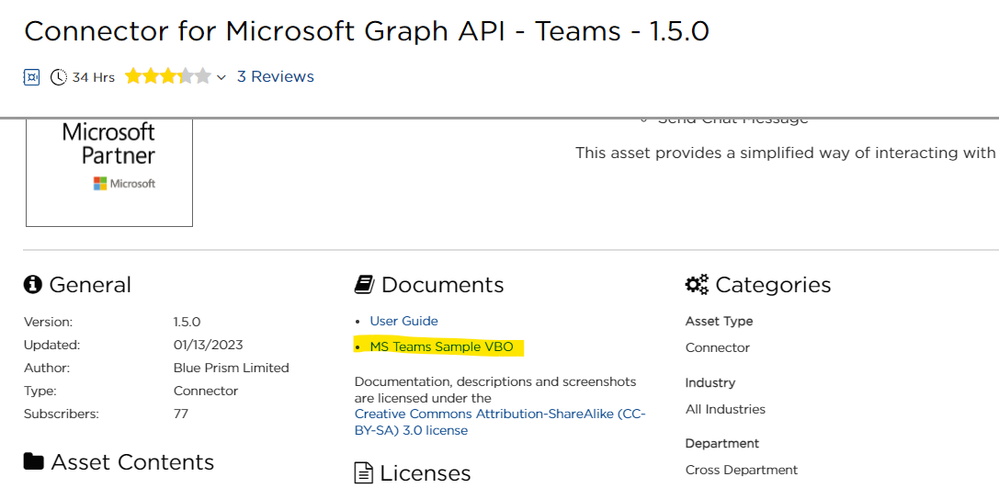This screenshot has height=488, width=999.
Task: Click the document icon beside Licenses heading
Action: click(x=364, y=473)
